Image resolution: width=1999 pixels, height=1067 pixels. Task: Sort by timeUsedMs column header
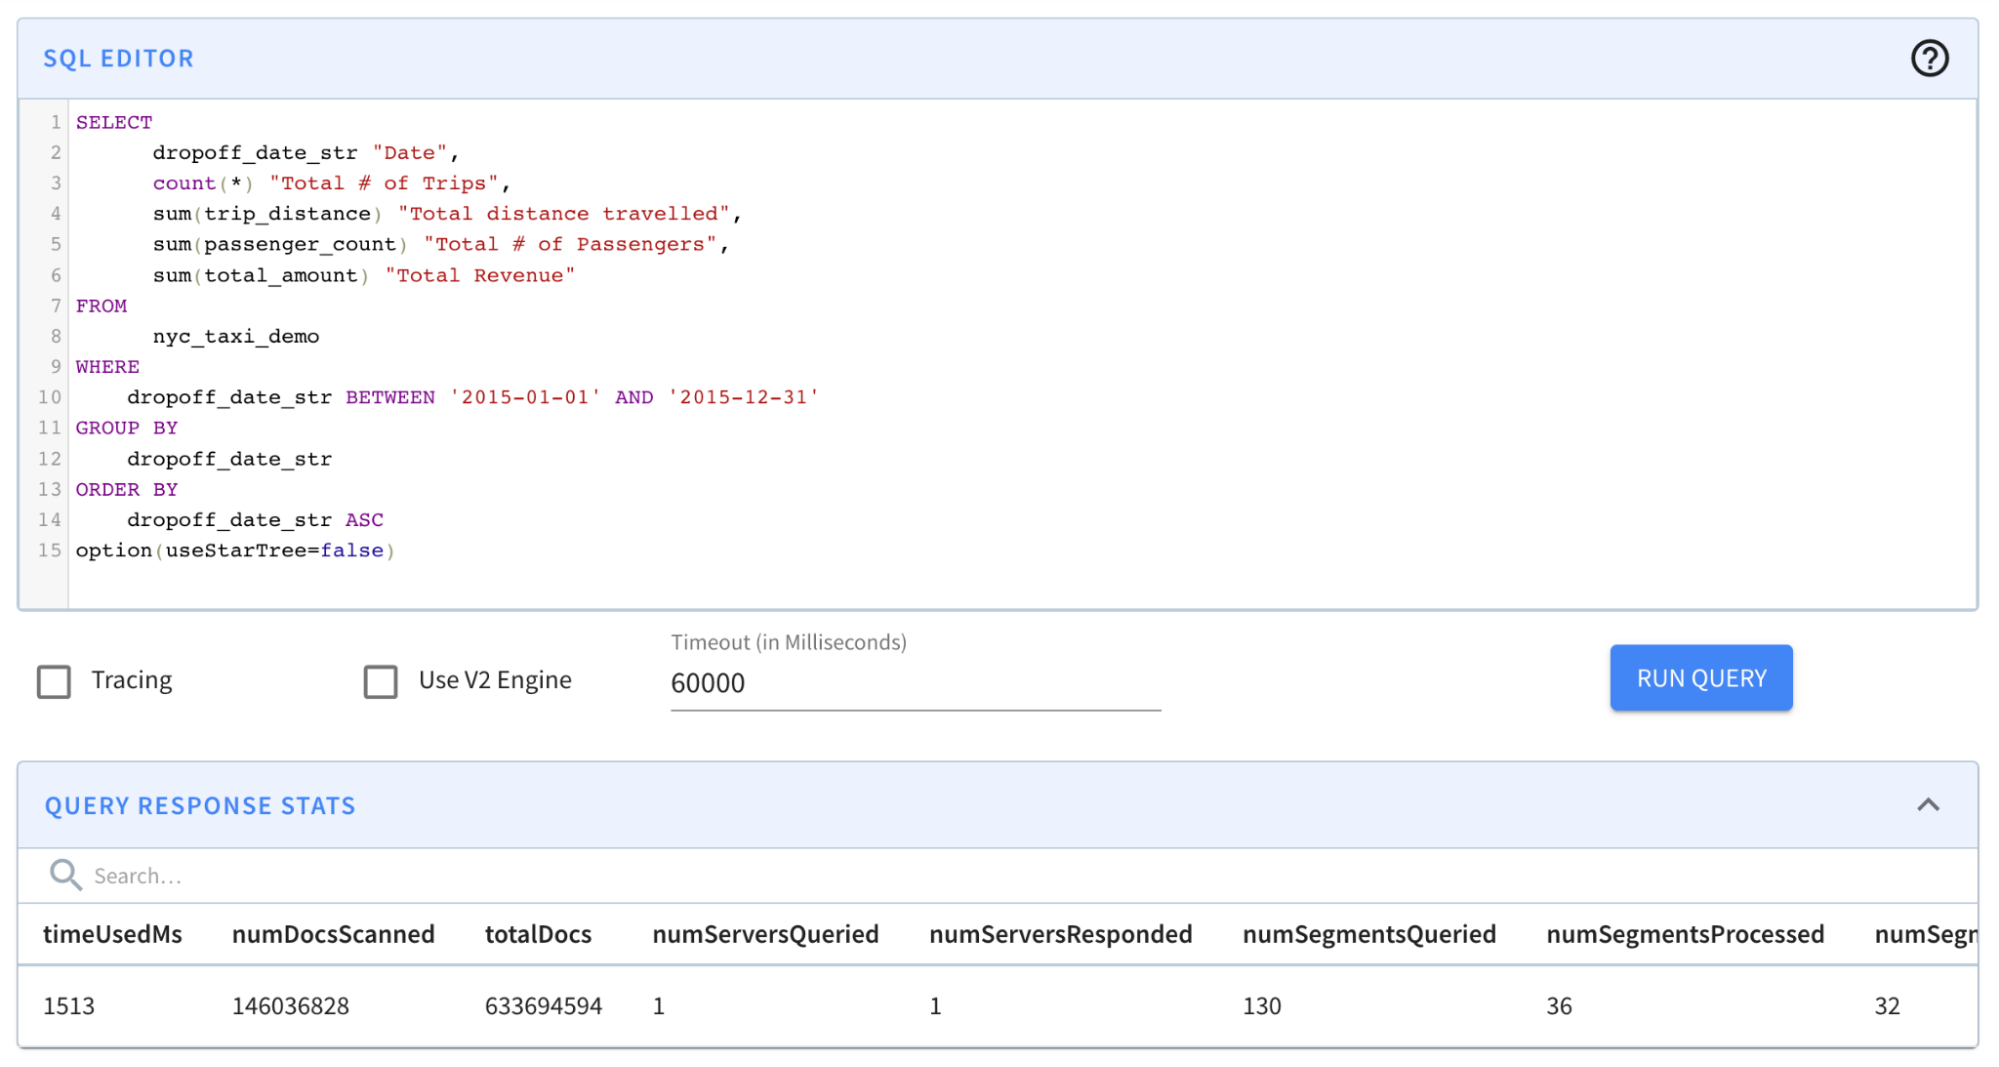[112, 934]
